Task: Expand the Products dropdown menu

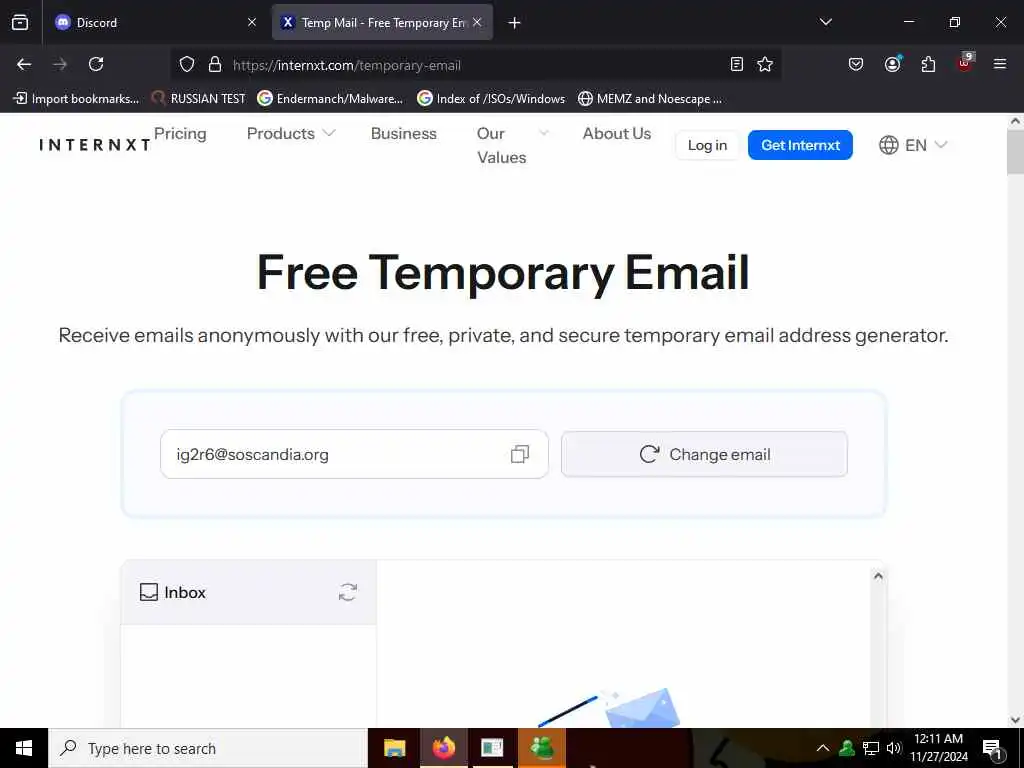Action: coord(291,133)
